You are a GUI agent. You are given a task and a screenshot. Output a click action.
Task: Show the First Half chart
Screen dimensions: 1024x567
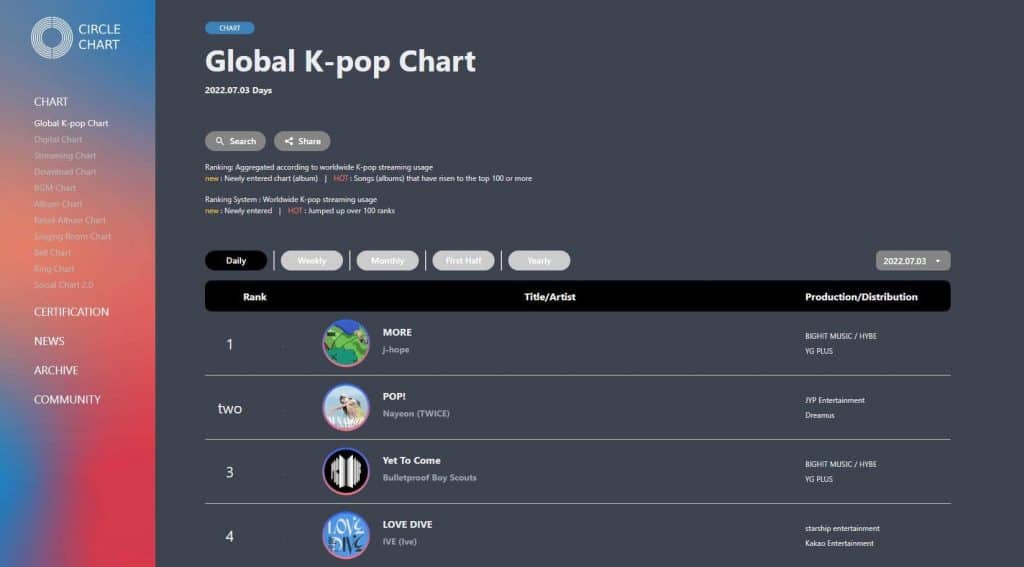[x=463, y=261]
